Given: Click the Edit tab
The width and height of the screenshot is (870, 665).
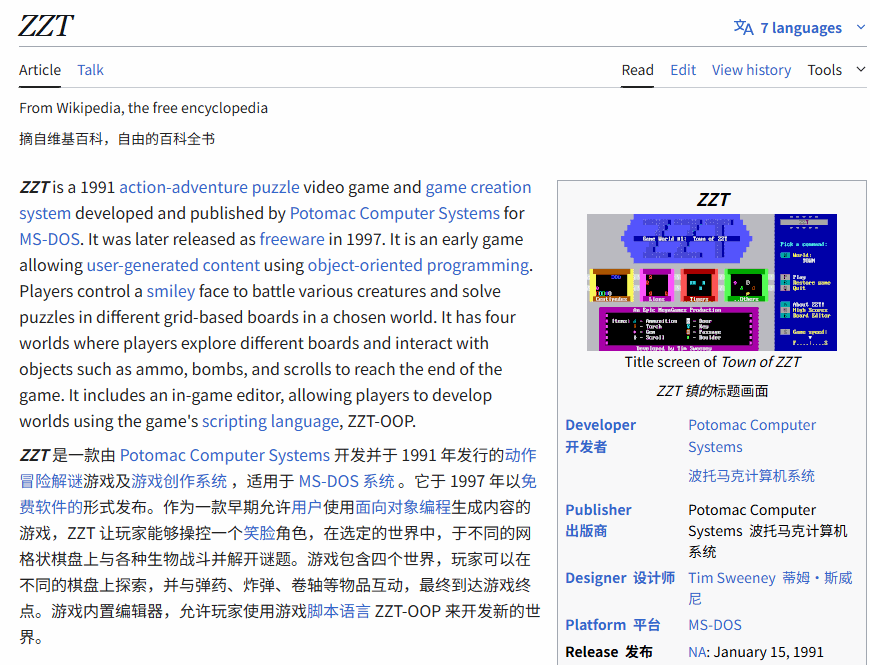Looking at the screenshot, I should coord(683,70).
